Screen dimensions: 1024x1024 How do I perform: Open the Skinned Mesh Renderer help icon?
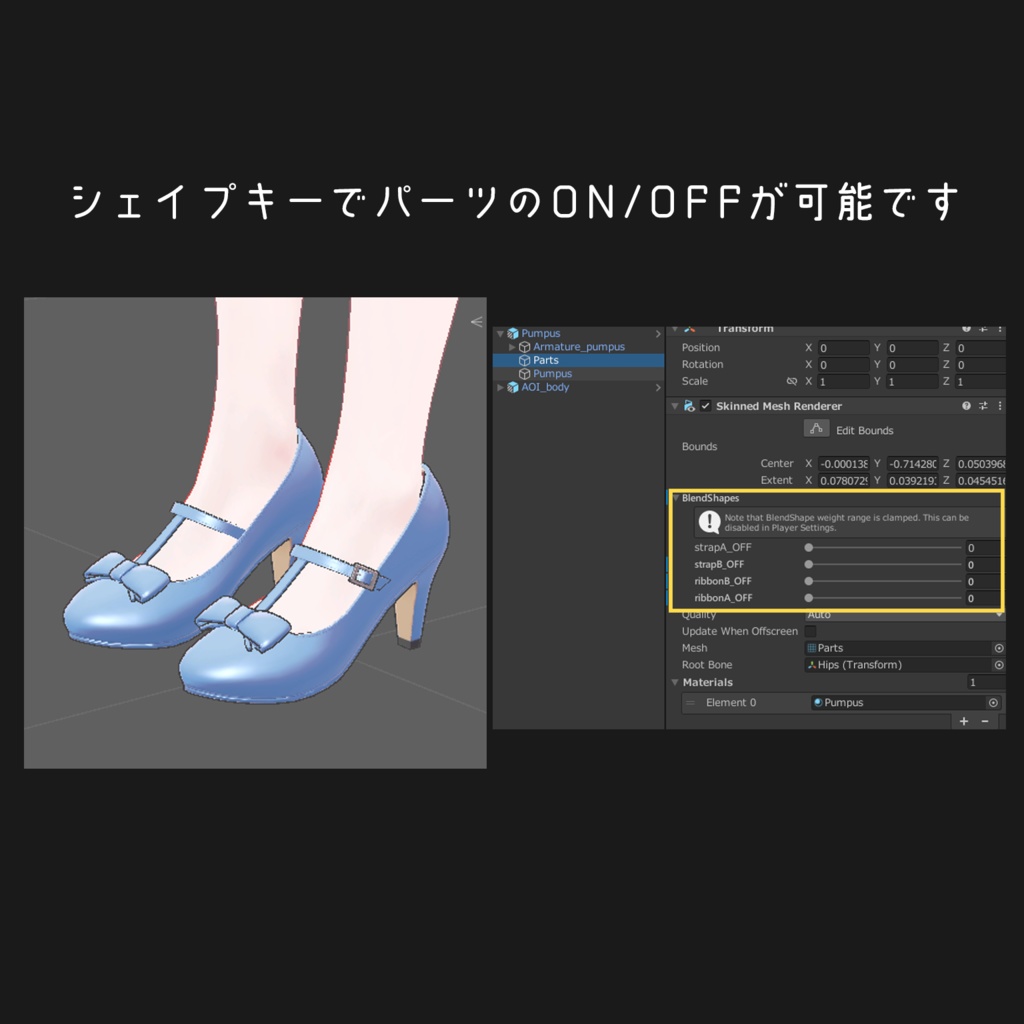click(965, 404)
